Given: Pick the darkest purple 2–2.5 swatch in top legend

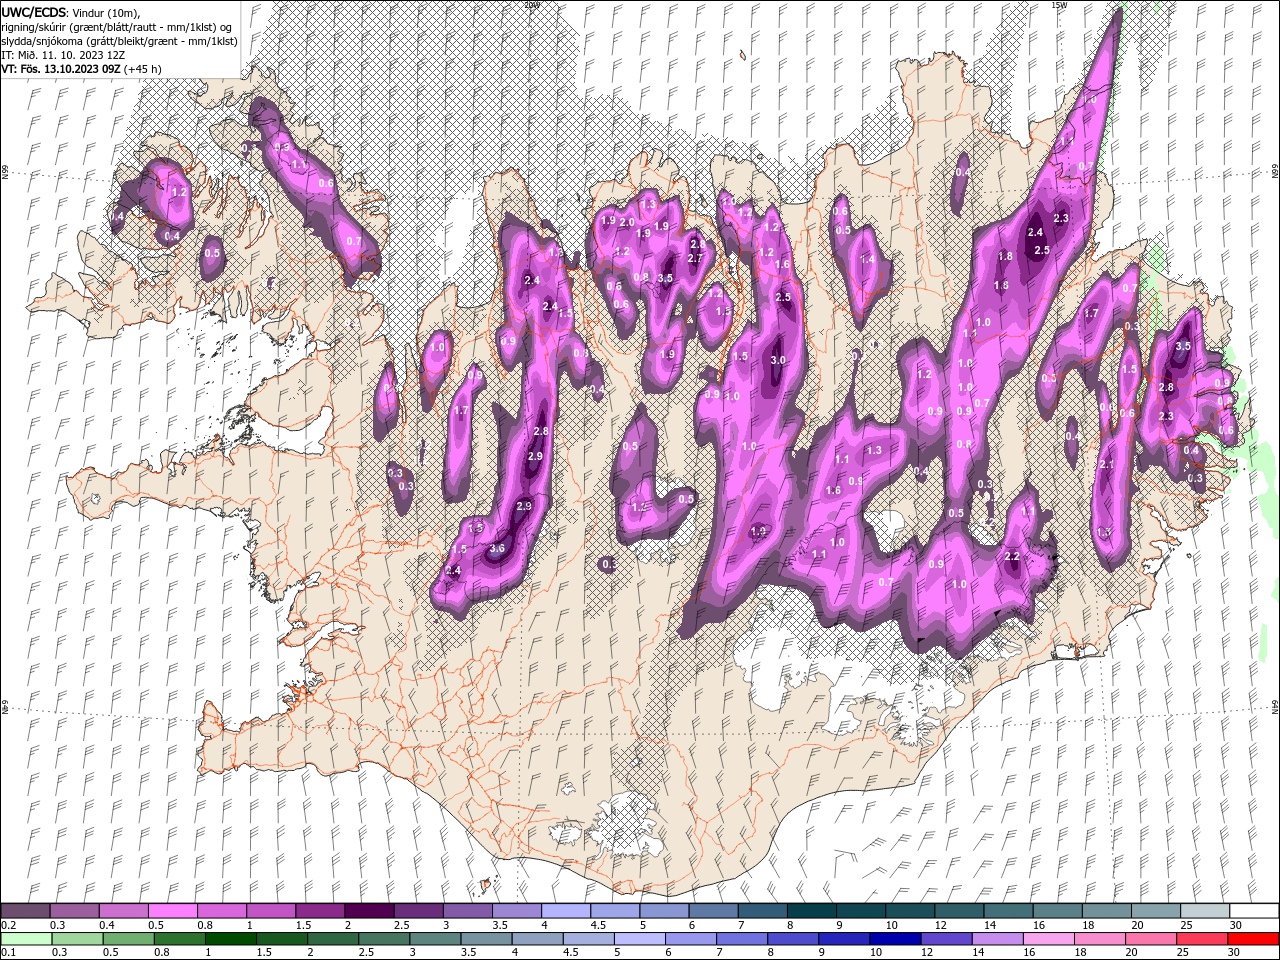Looking at the screenshot, I should (368, 911).
